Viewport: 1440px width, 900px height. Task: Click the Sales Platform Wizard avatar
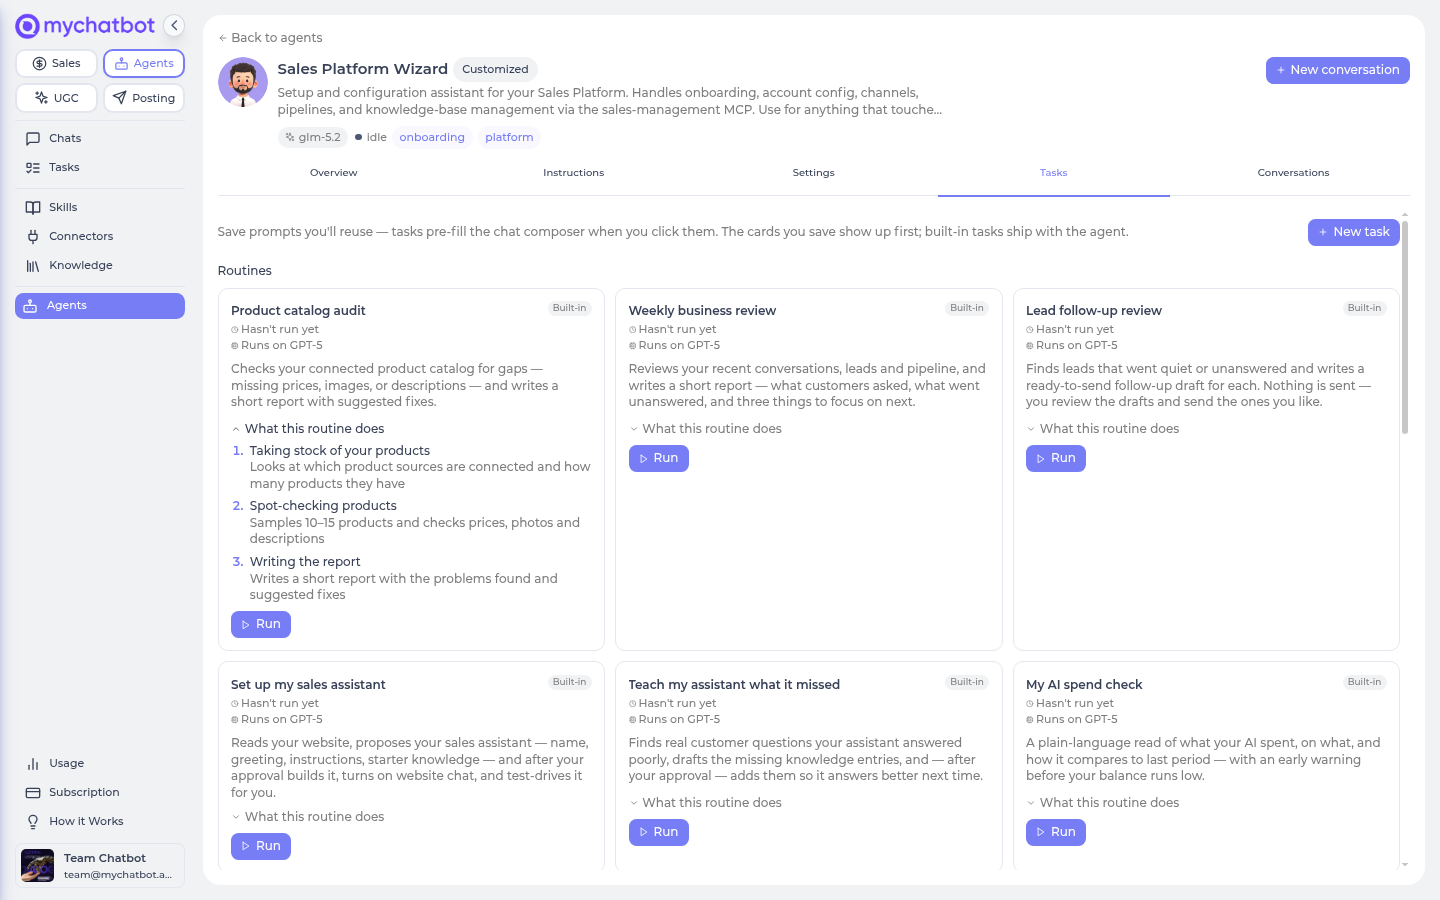pyautogui.click(x=243, y=82)
